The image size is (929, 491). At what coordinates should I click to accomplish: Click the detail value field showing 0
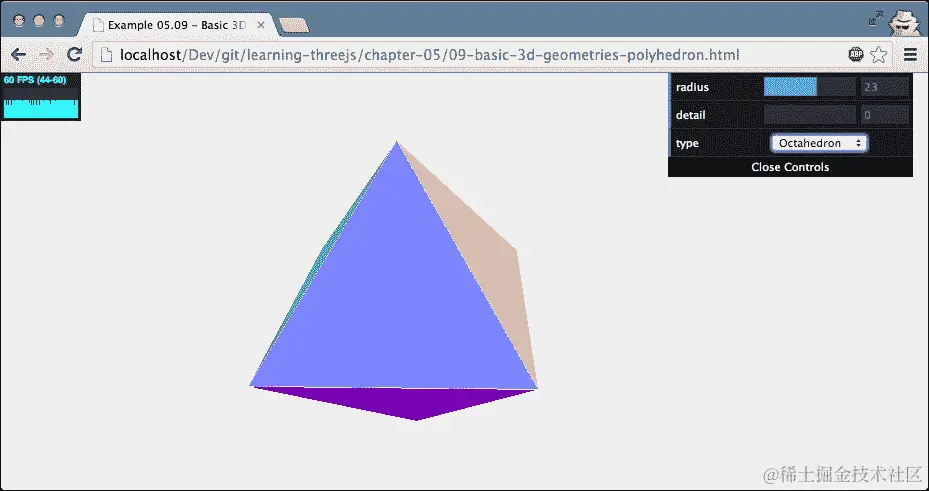885,115
